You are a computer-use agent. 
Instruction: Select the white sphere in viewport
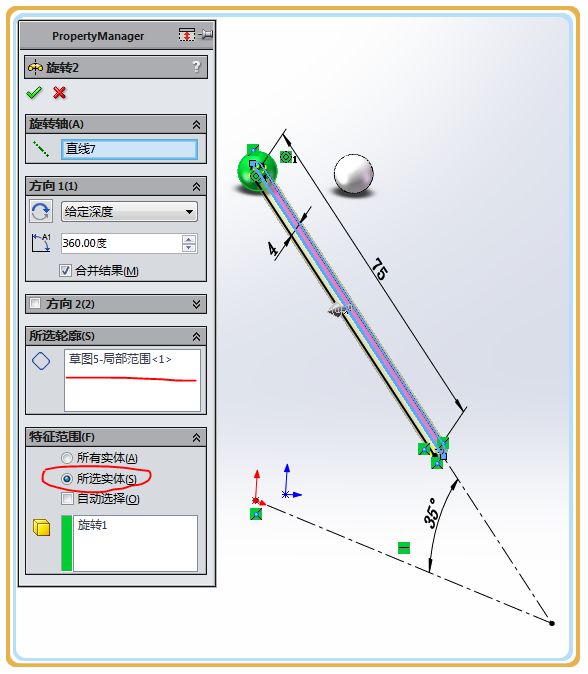[x=354, y=174]
